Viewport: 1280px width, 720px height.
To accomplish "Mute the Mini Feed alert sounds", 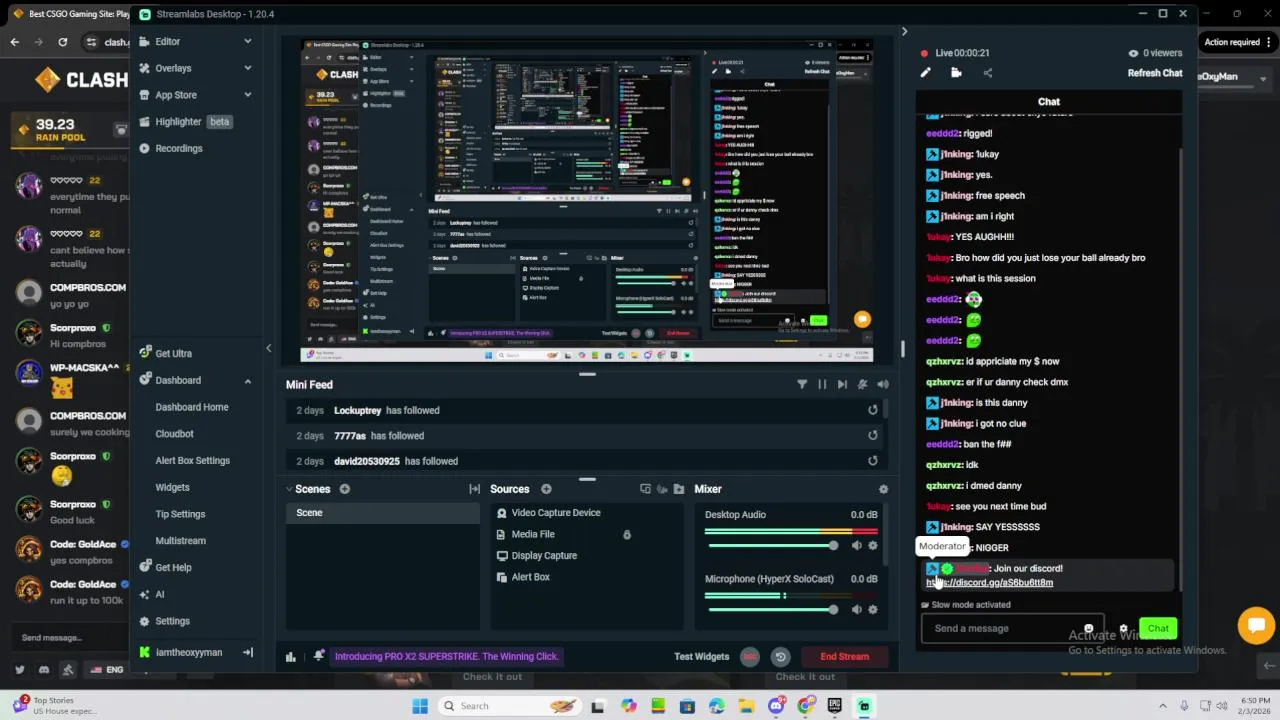I will pos(883,384).
